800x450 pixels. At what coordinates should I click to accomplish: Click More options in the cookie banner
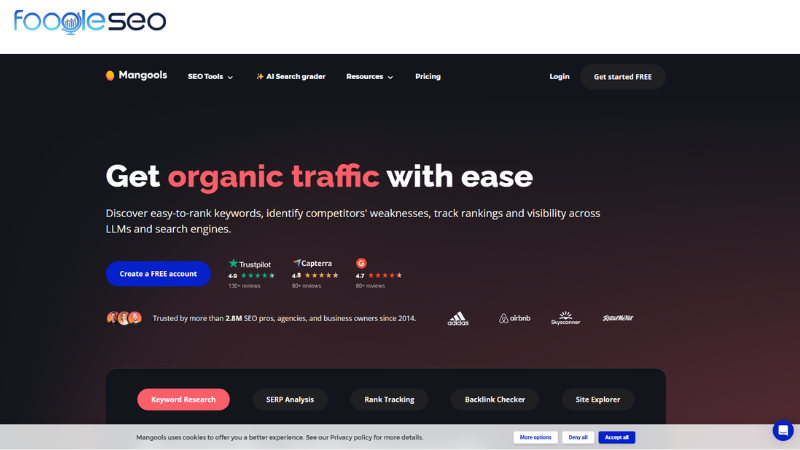(x=536, y=437)
